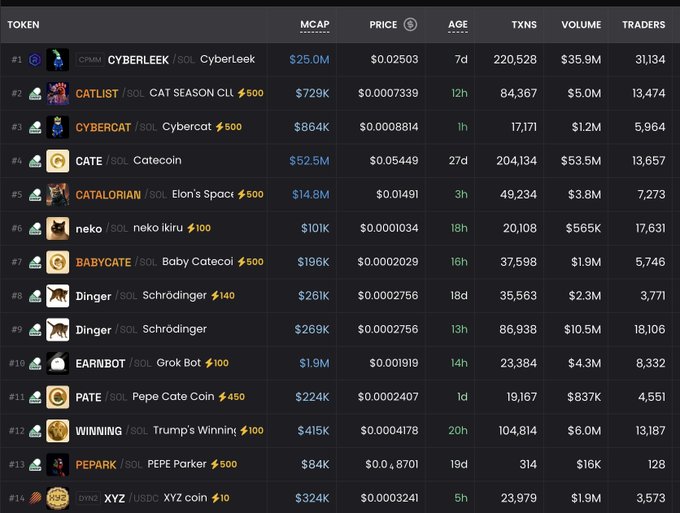Click the TOKEN column header

pyautogui.click(x=23, y=25)
